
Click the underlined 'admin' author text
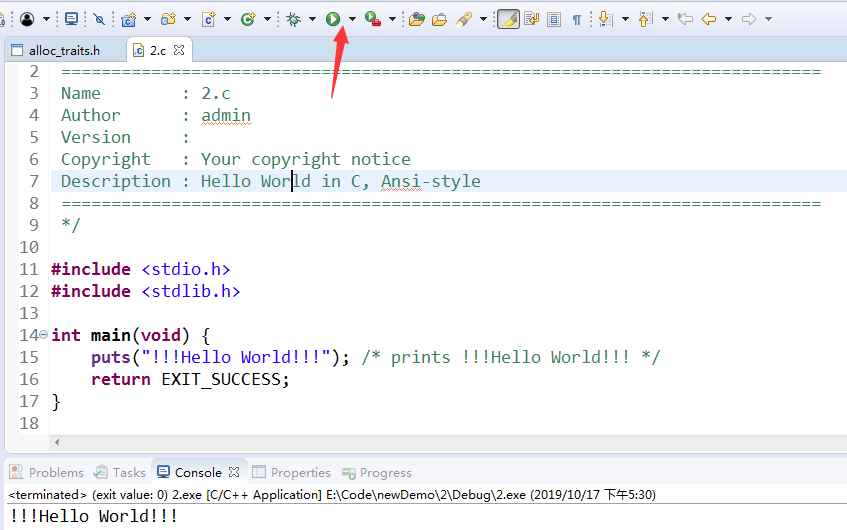click(226, 115)
